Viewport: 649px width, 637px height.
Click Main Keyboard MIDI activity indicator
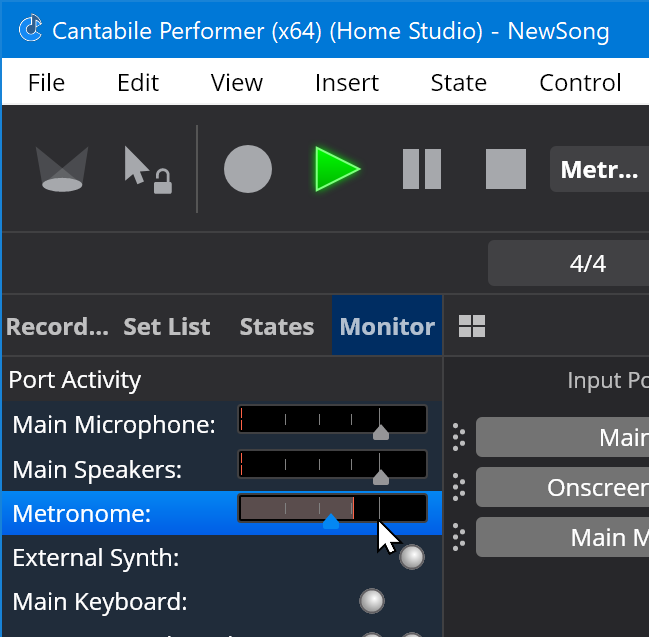coord(372,601)
